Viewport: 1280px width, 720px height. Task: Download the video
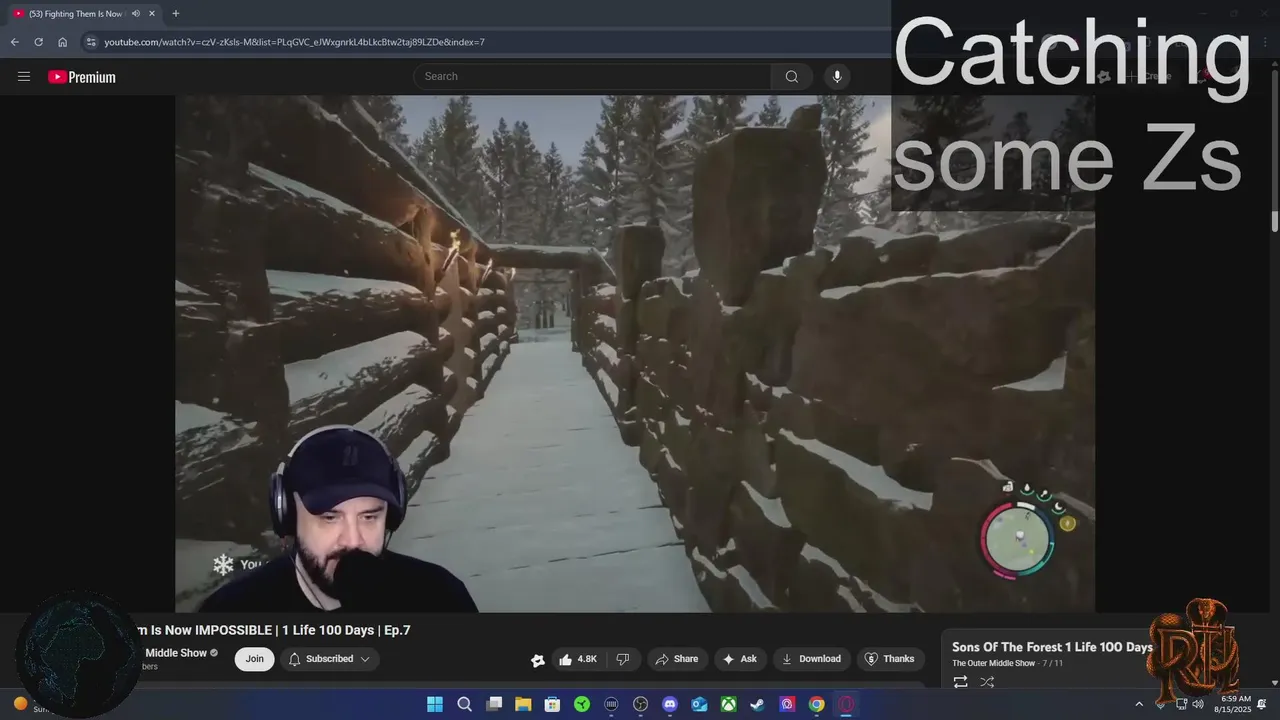[x=811, y=659]
